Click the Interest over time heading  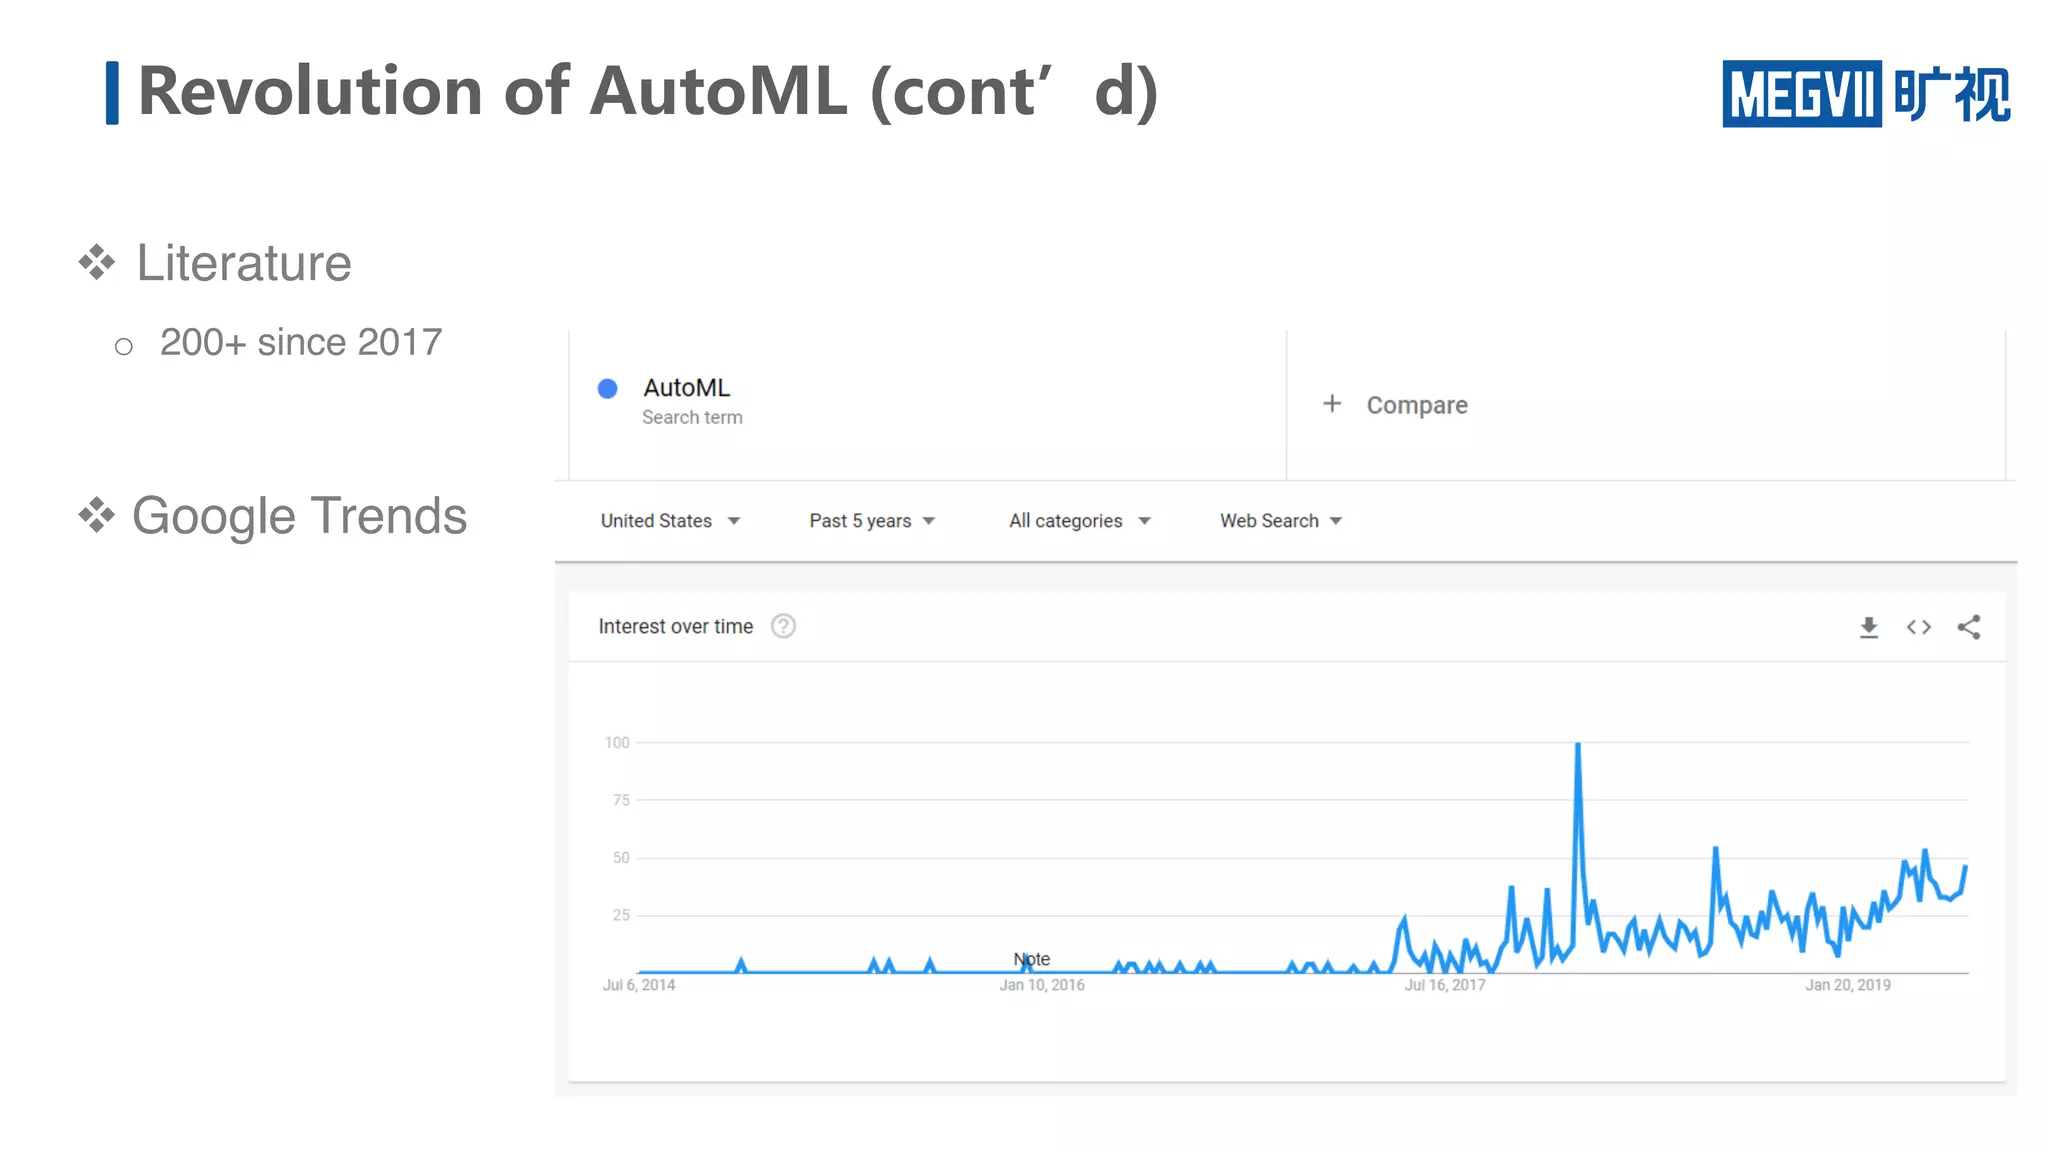click(675, 627)
